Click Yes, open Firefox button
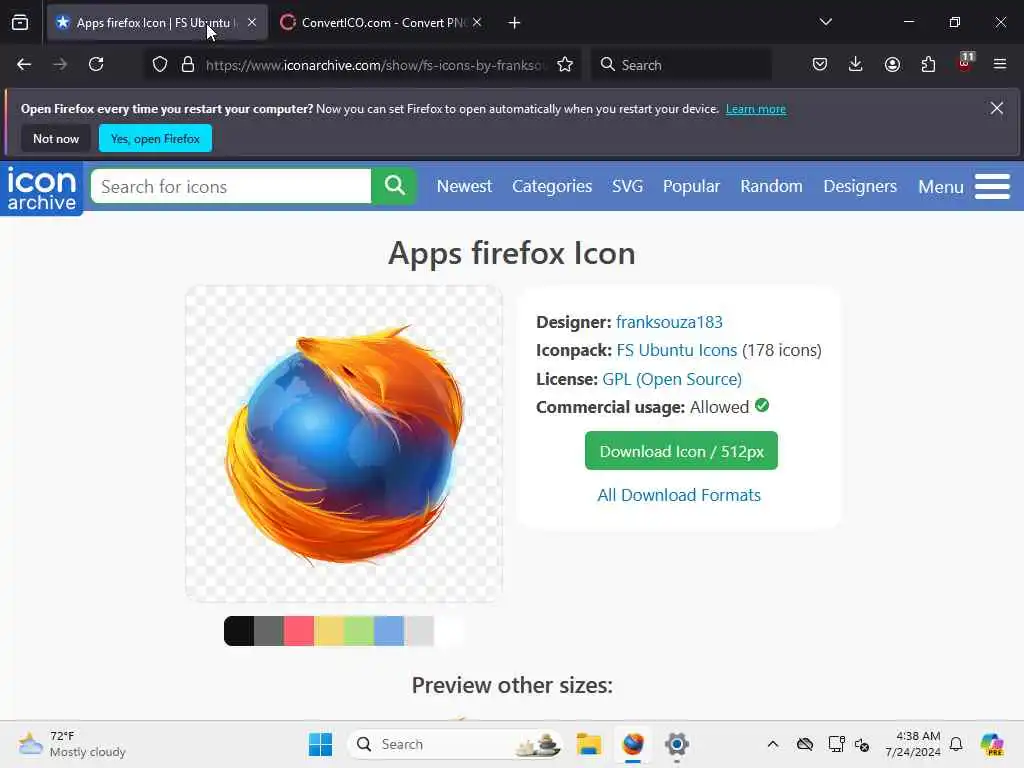Screen dimensions: 1024x768 point(155,138)
